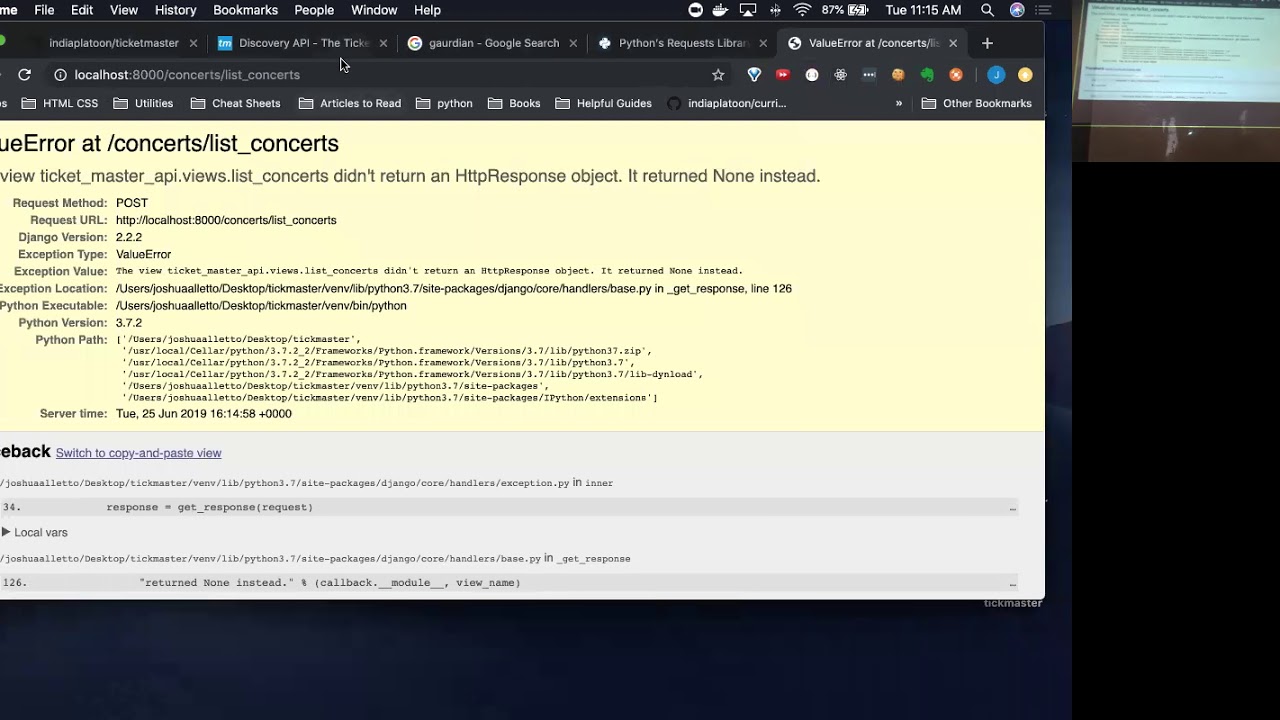
Task: Open the People menu
Action: 314,10
